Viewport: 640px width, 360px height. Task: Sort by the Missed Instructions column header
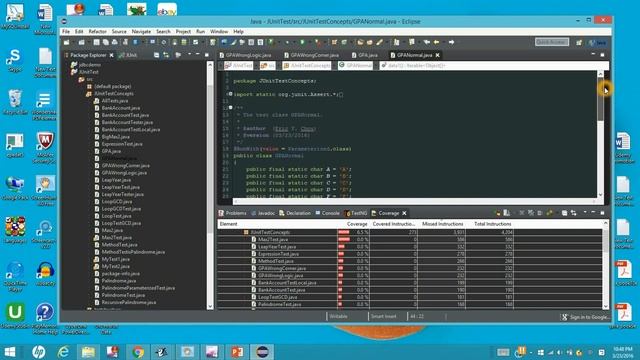442,224
